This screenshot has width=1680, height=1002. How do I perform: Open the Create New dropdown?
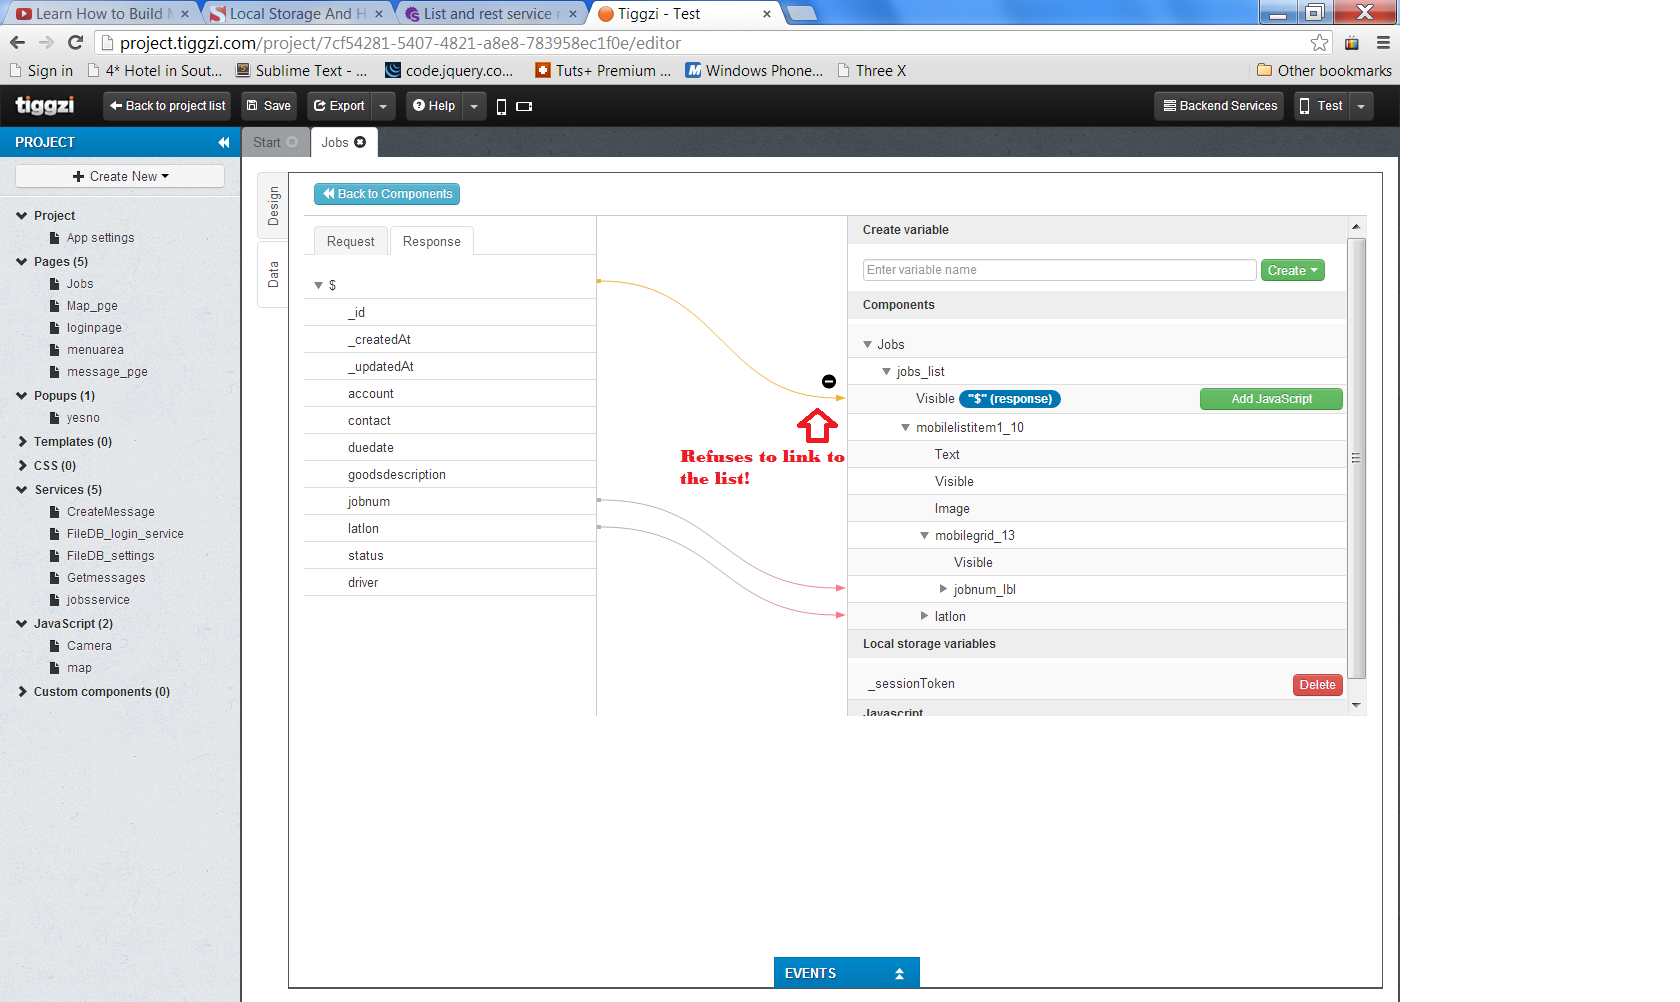(x=120, y=176)
